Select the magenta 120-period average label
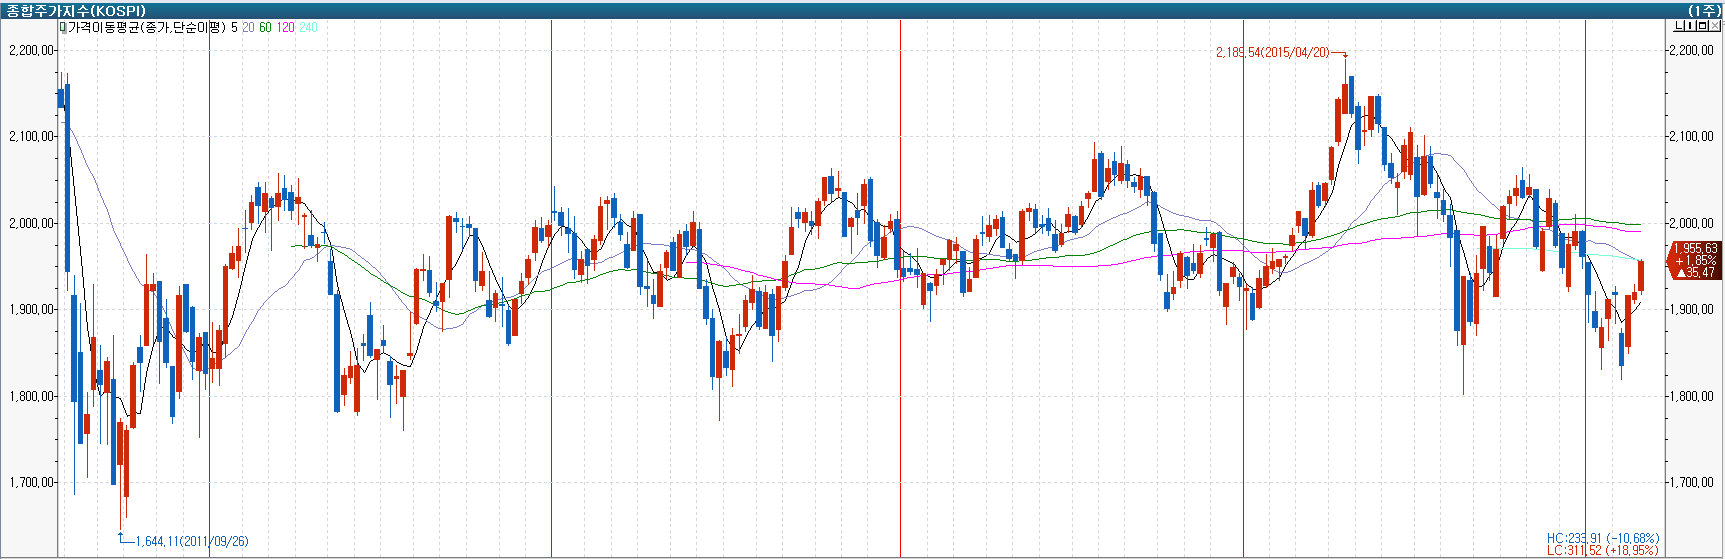Screen dimensions: 1725x559 pyautogui.click(x=285, y=28)
